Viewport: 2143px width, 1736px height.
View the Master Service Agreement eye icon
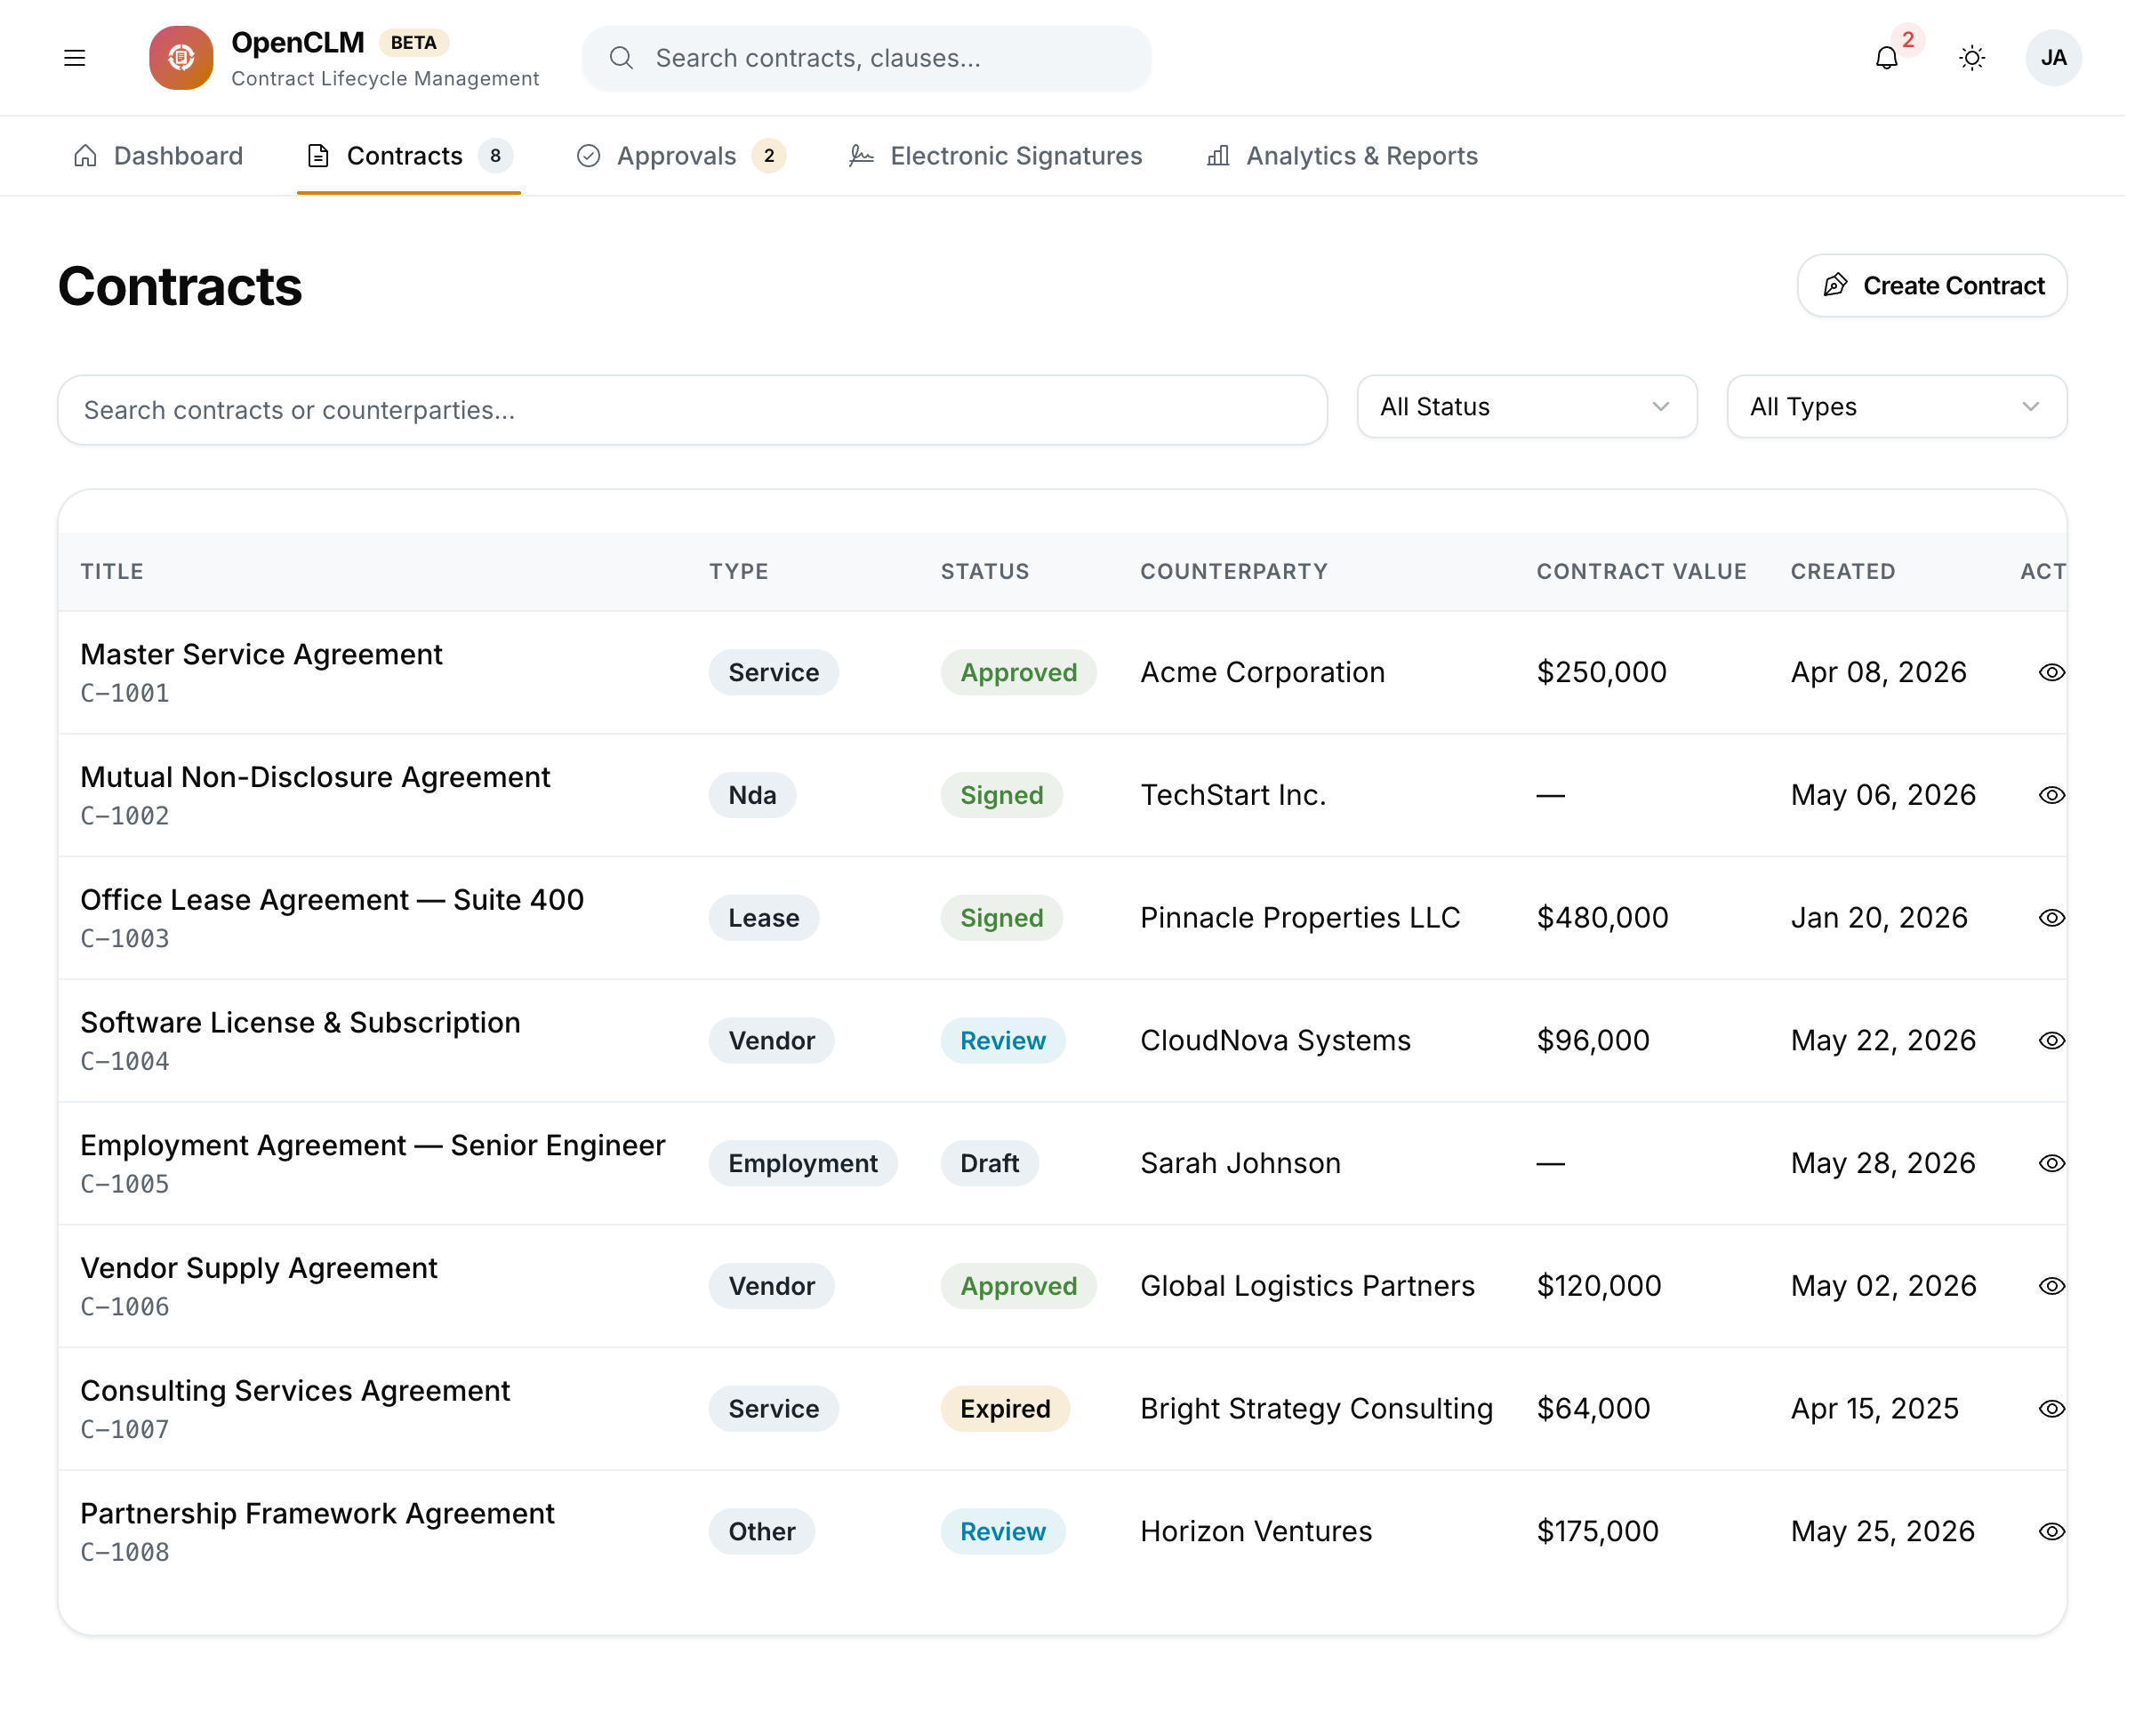coord(2052,672)
